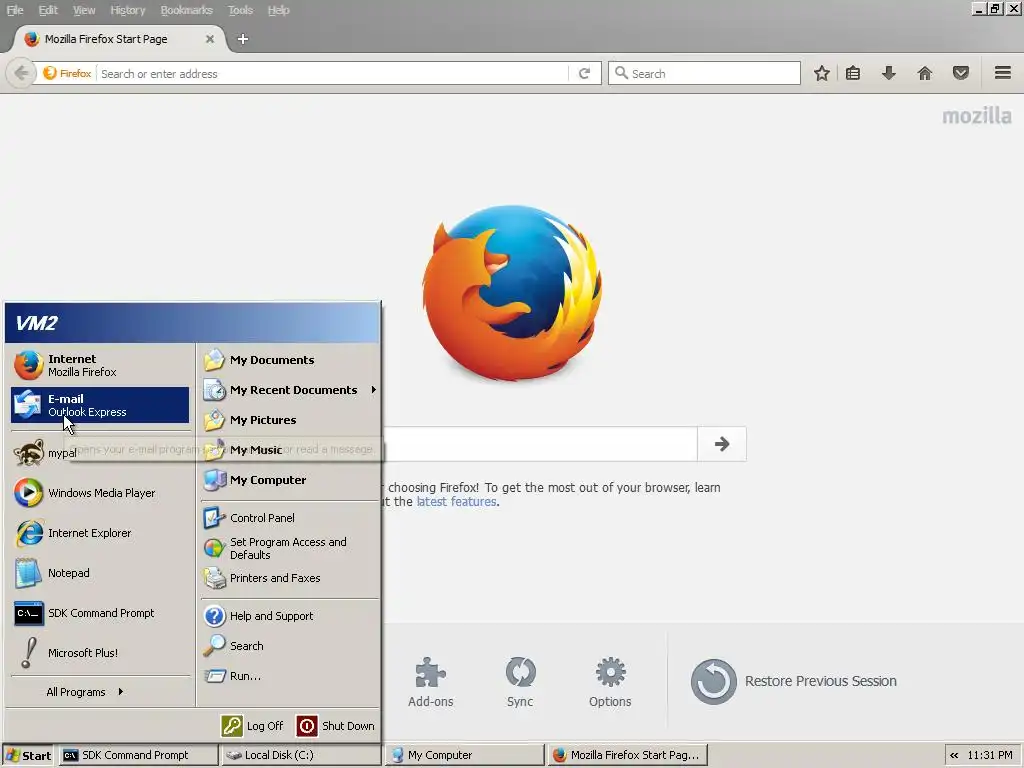Click the Log Off button
This screenshot has height=768, width=1024.
coord(252,726)
